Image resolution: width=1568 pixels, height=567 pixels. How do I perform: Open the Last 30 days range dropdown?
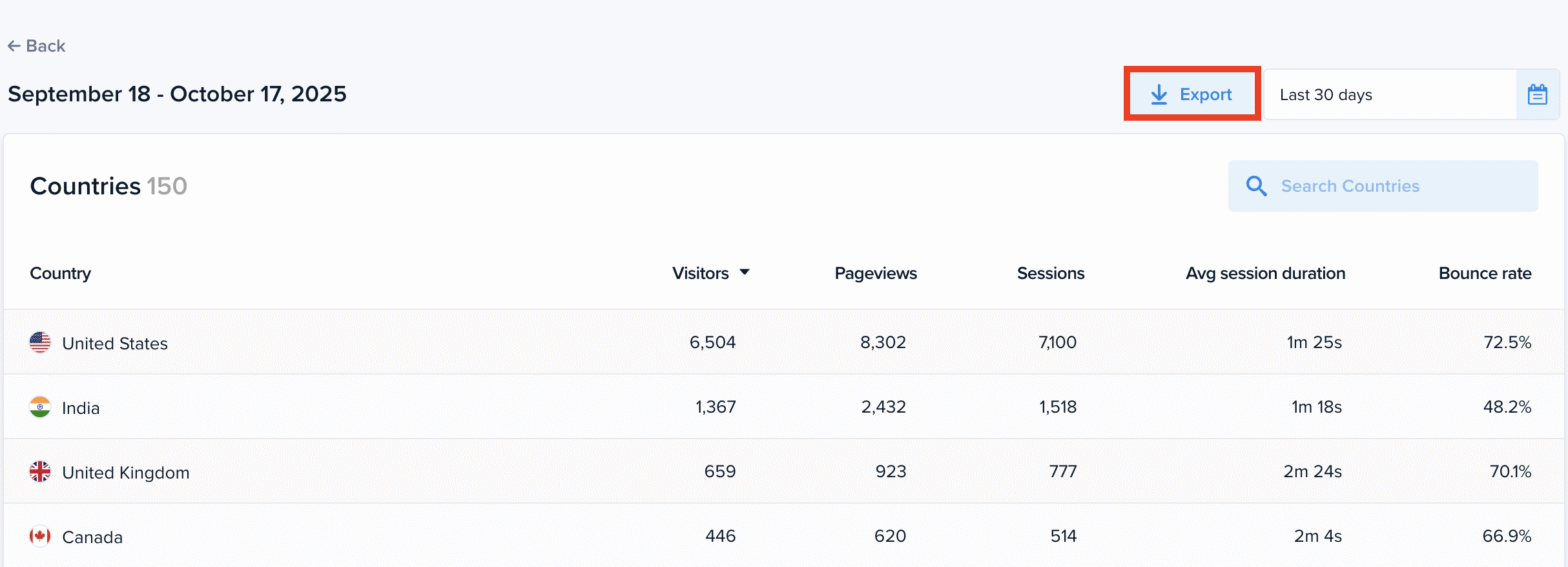(x=1390, y=95)
